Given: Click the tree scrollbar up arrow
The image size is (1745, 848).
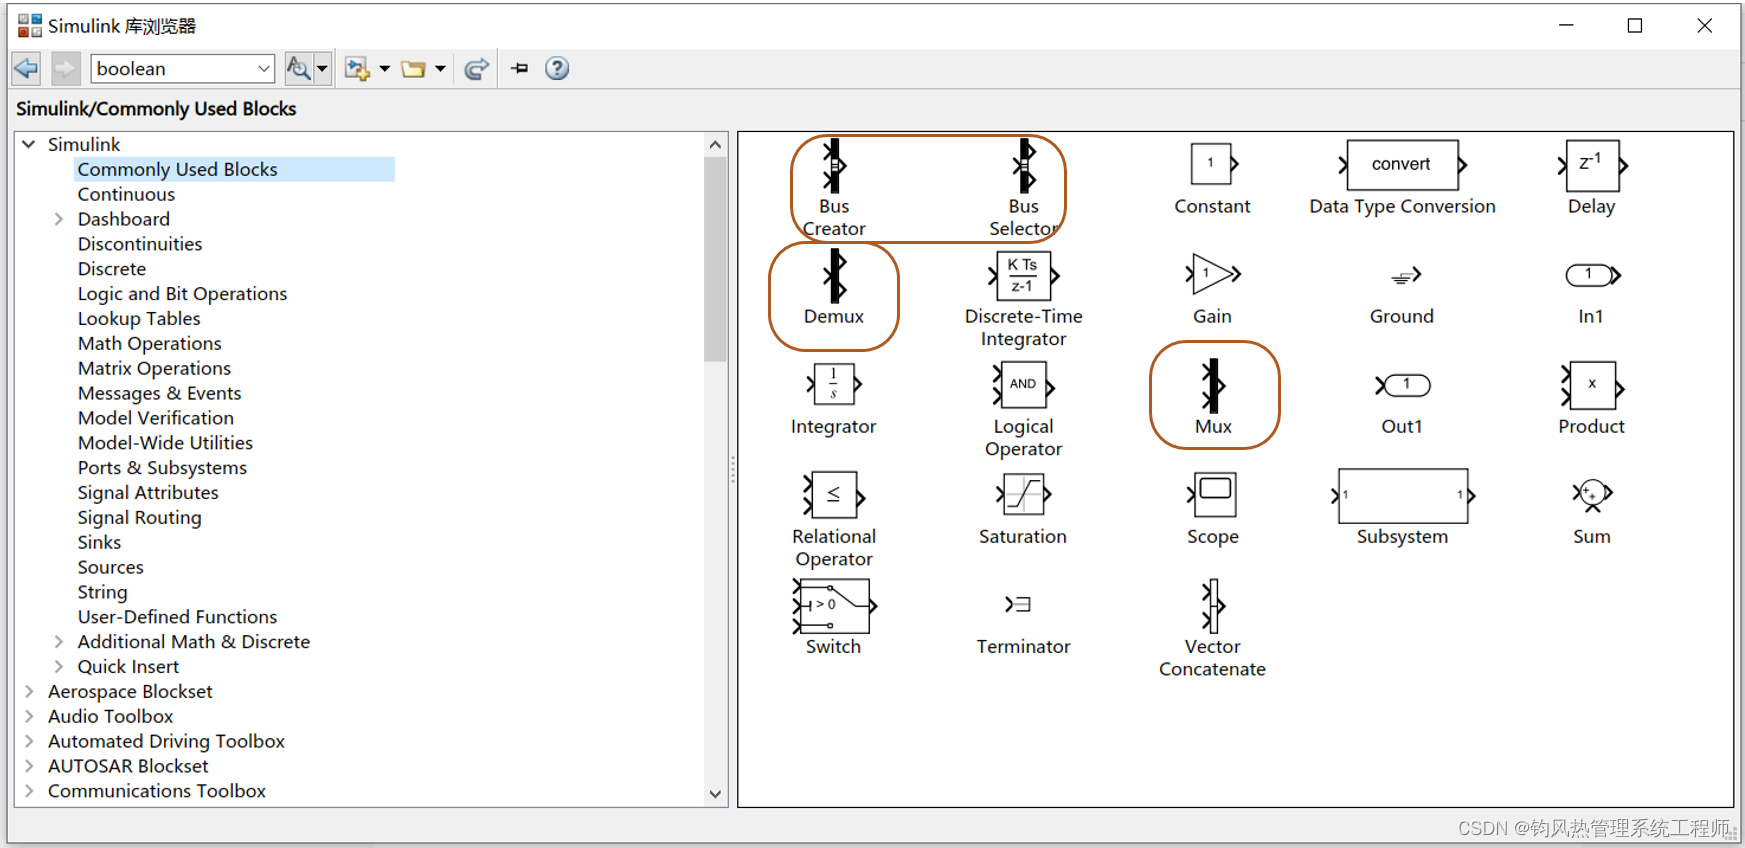Looking at the screenshot, I should (x=715, y=145).
